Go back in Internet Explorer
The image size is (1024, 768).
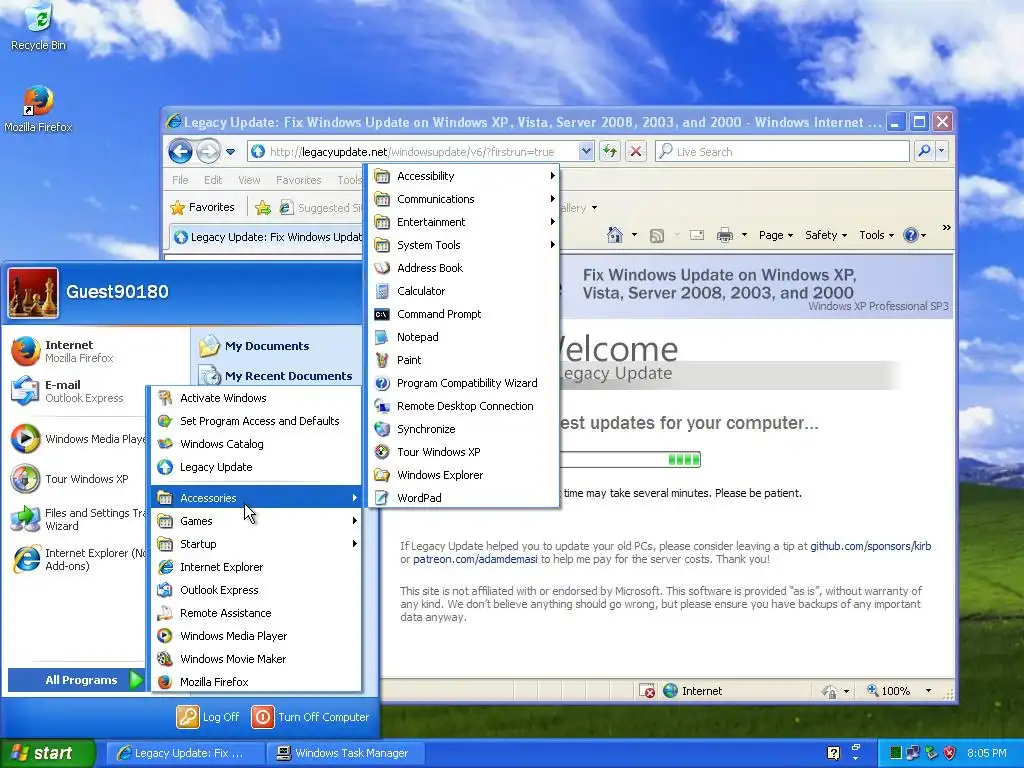pos(180,152)
